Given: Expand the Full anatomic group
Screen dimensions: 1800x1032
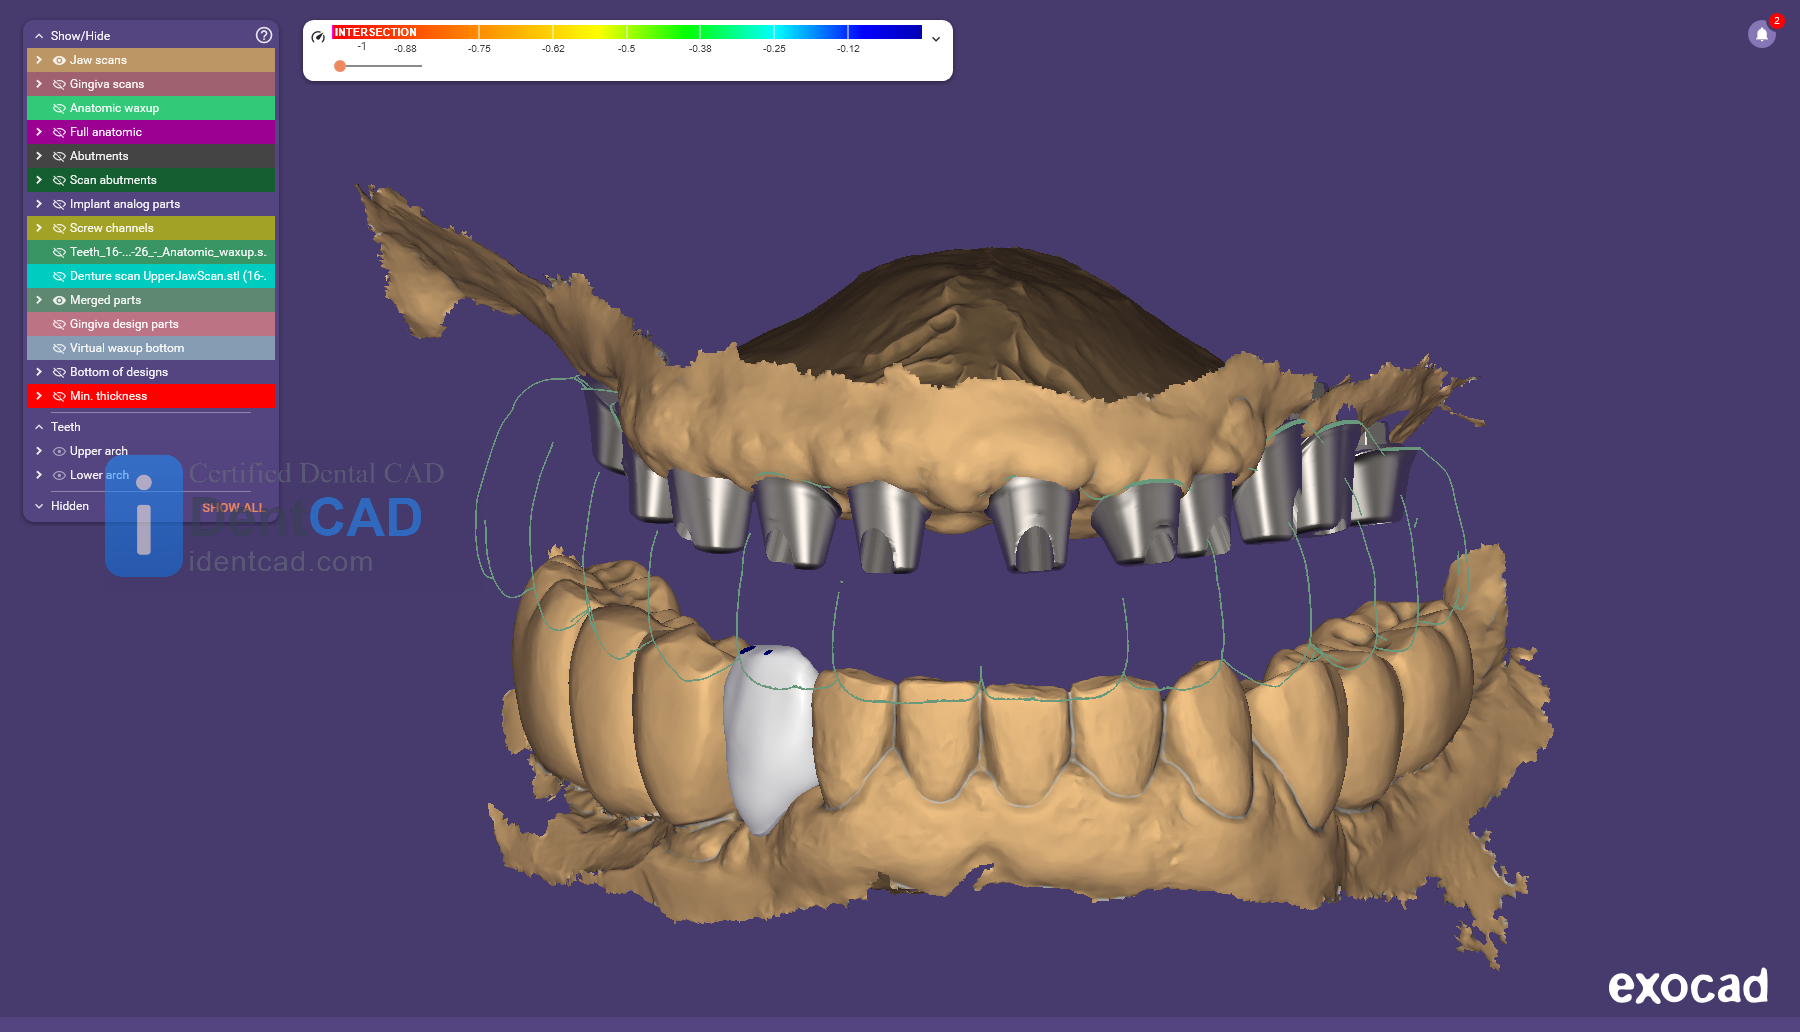Looking at the screenshot, I should [39, 132].
